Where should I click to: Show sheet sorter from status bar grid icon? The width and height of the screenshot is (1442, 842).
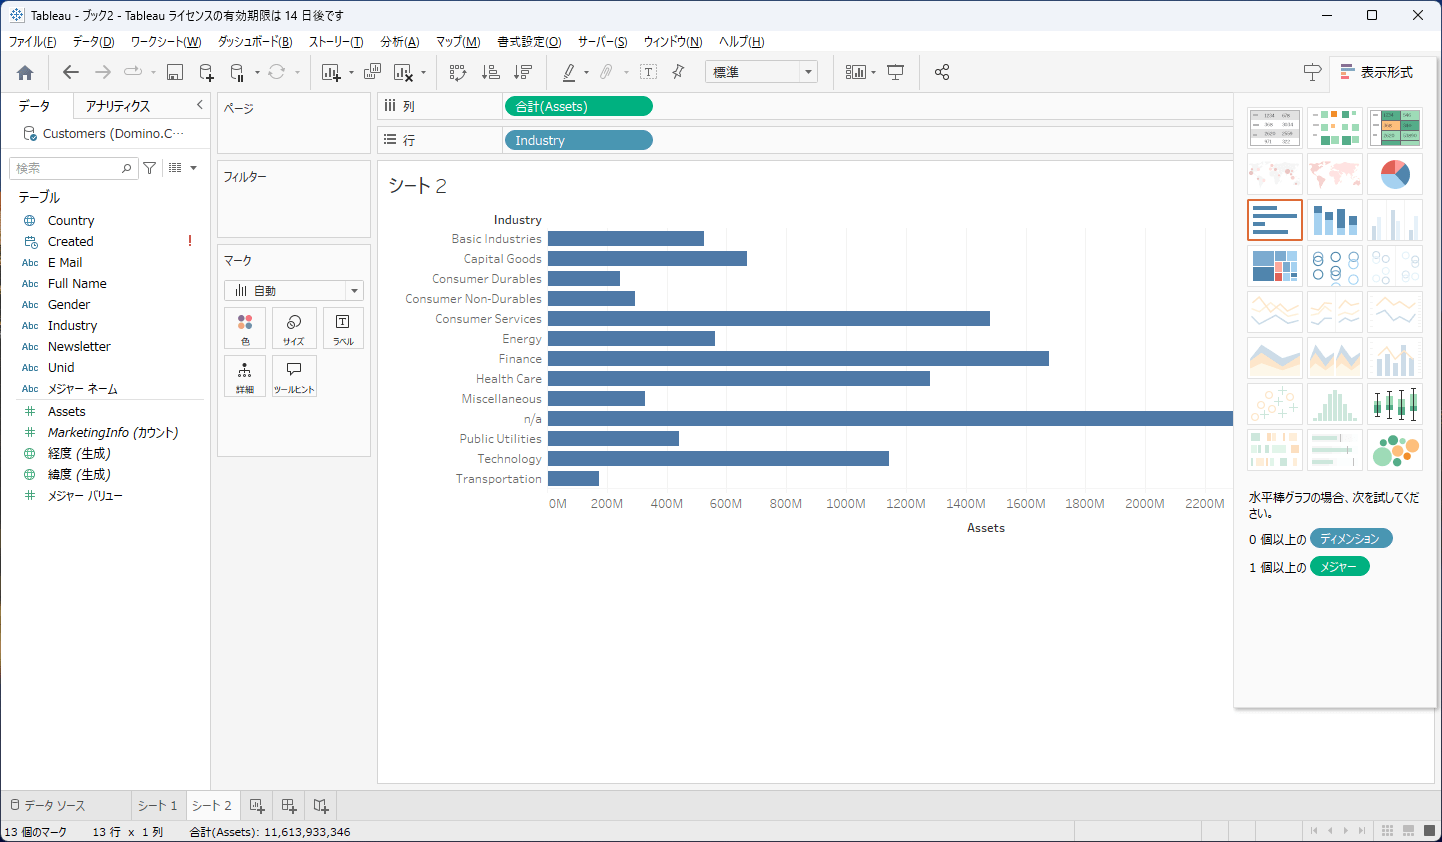point(1387,831)
